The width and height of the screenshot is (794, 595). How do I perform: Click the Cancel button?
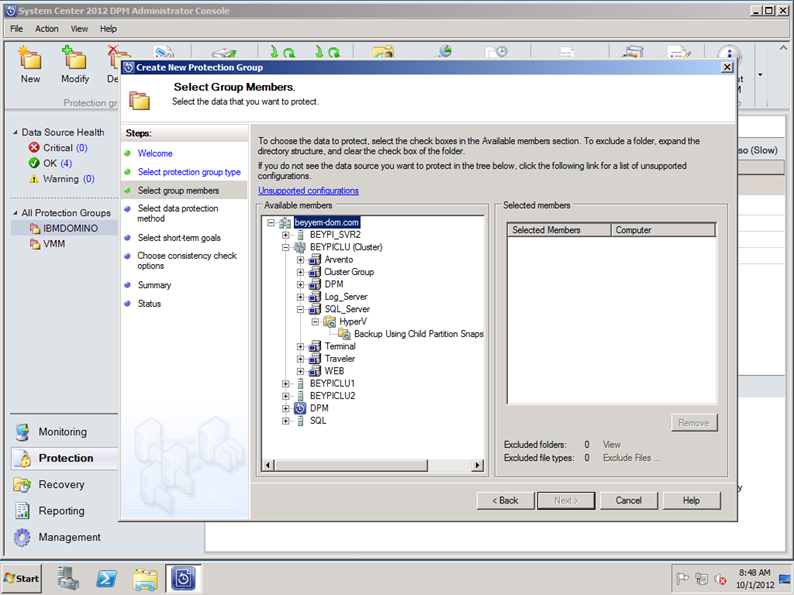(x=629, y=501)
